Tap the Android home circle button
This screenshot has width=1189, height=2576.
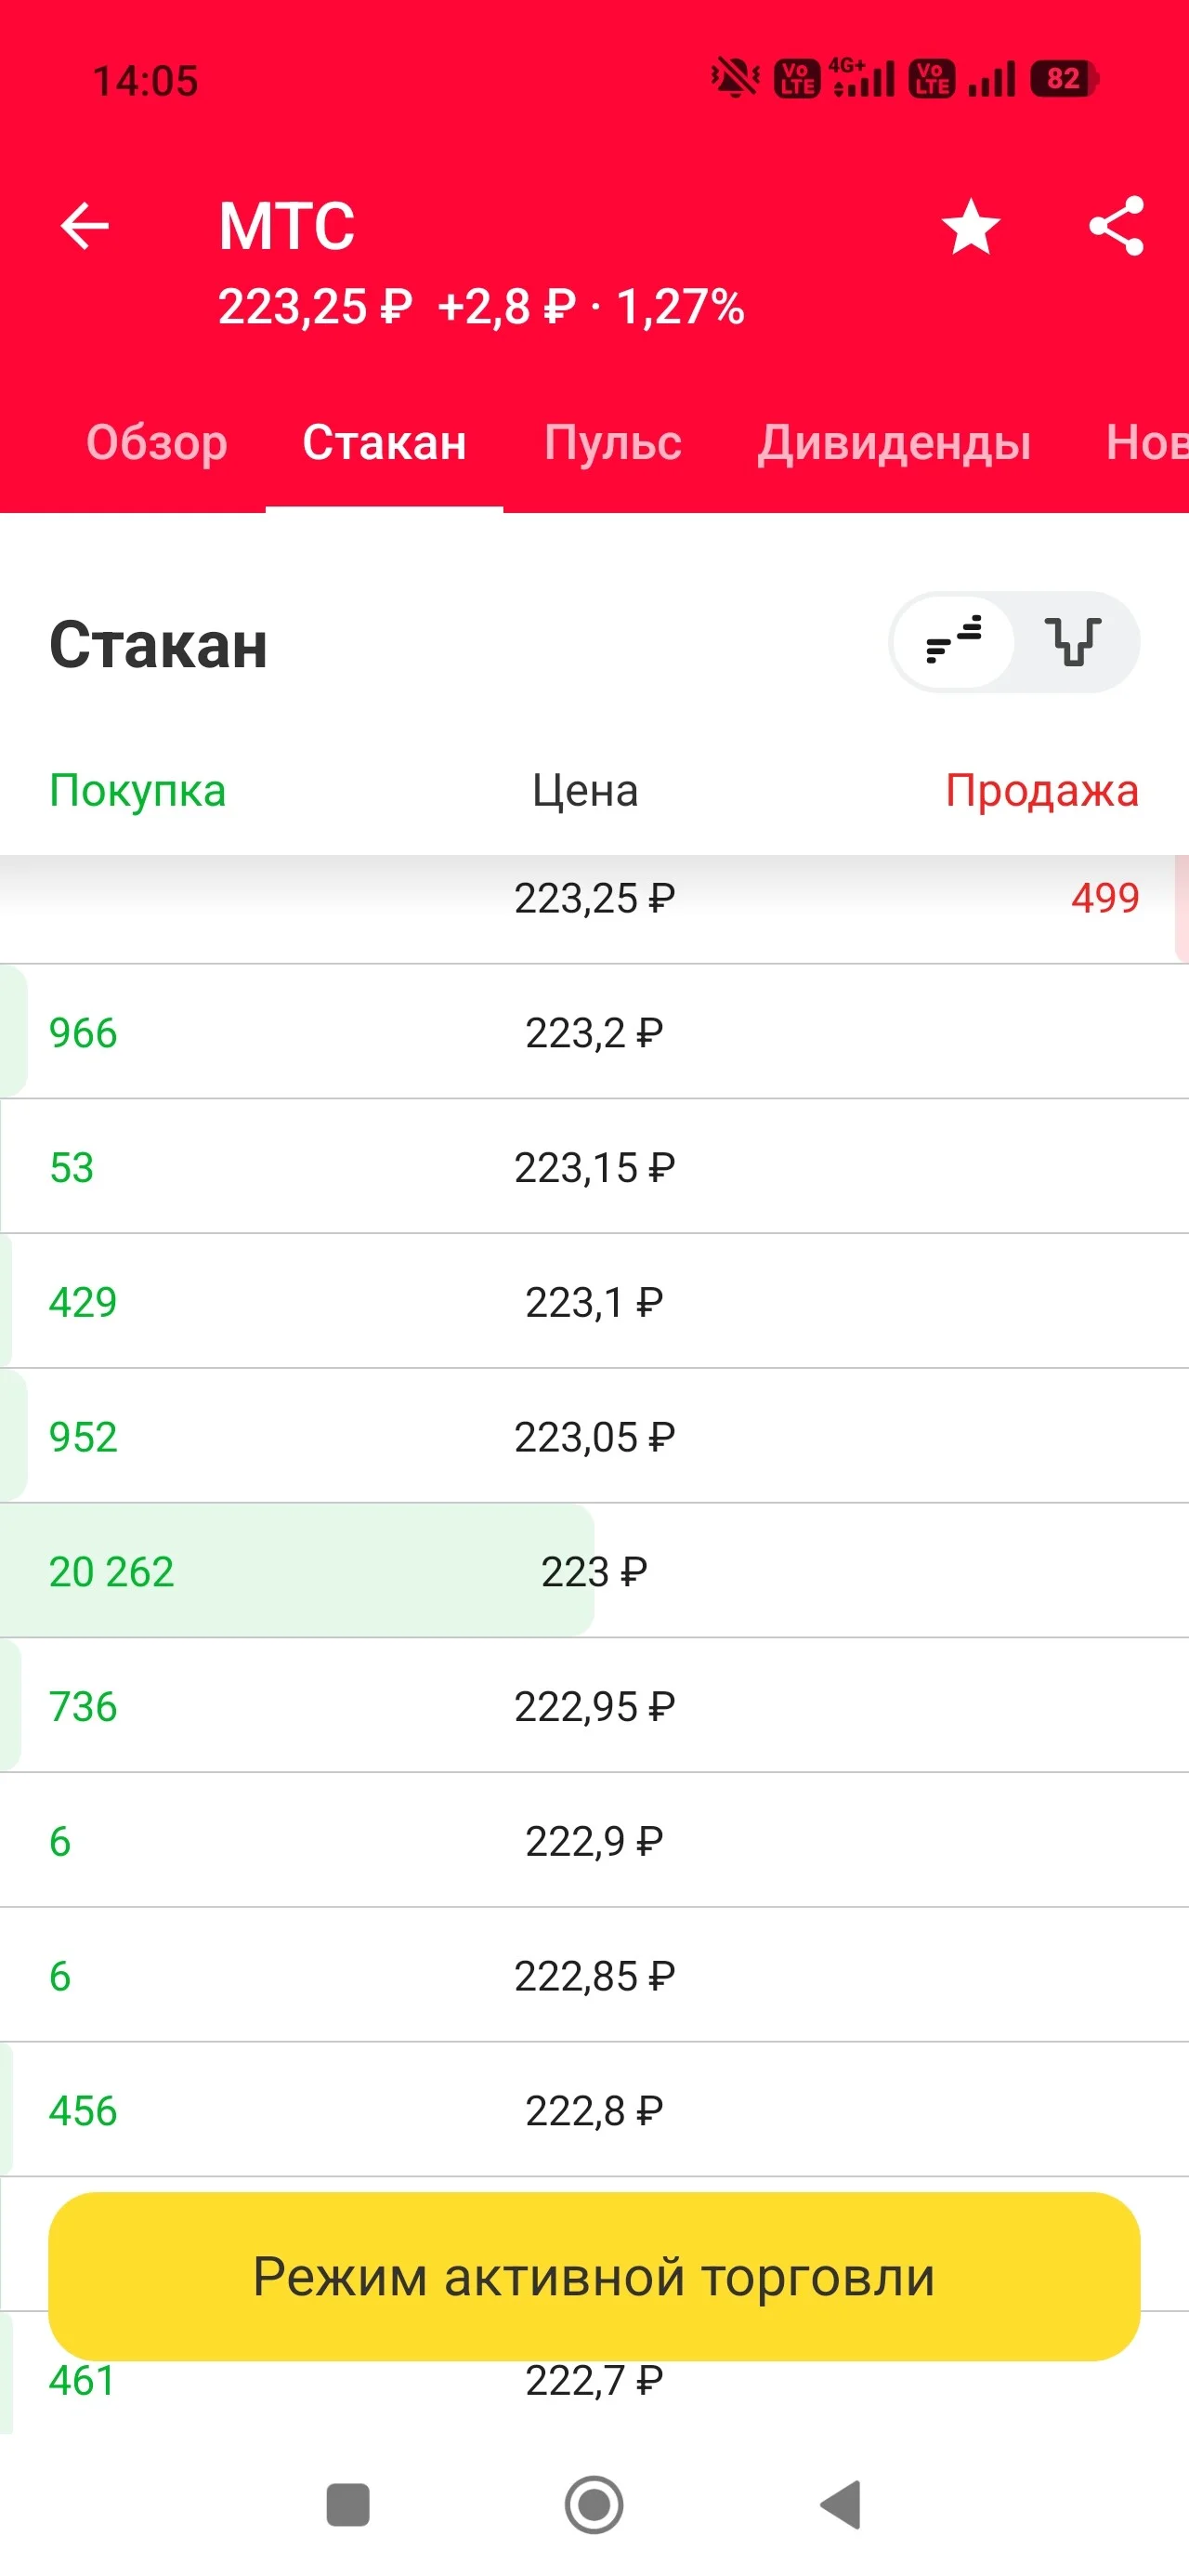point(594,2504)
